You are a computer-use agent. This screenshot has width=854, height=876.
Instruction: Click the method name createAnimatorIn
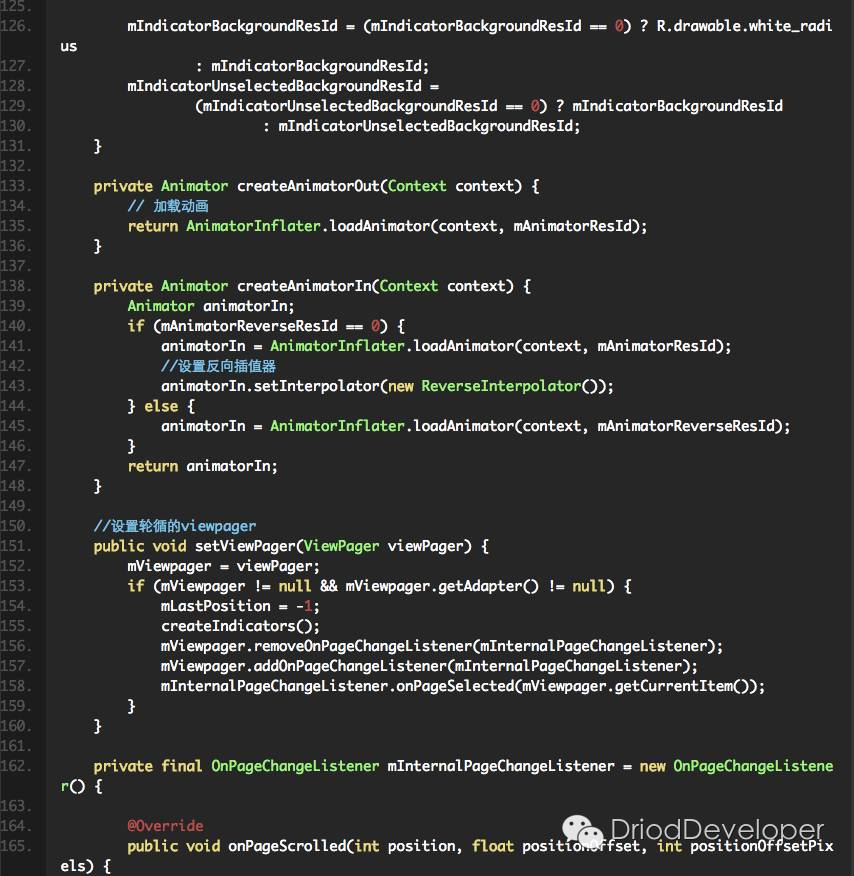click(x=304, y=285)
